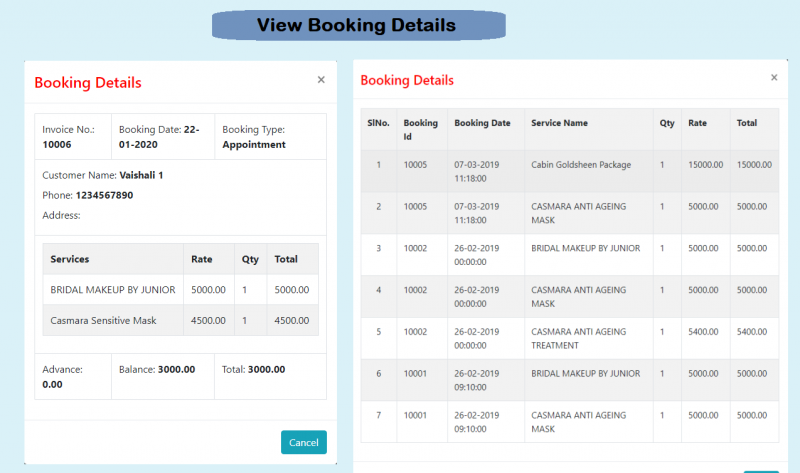Click the customer name Vaishali 1
This screenshot has width=800, height=473.
tap(141, 175)
